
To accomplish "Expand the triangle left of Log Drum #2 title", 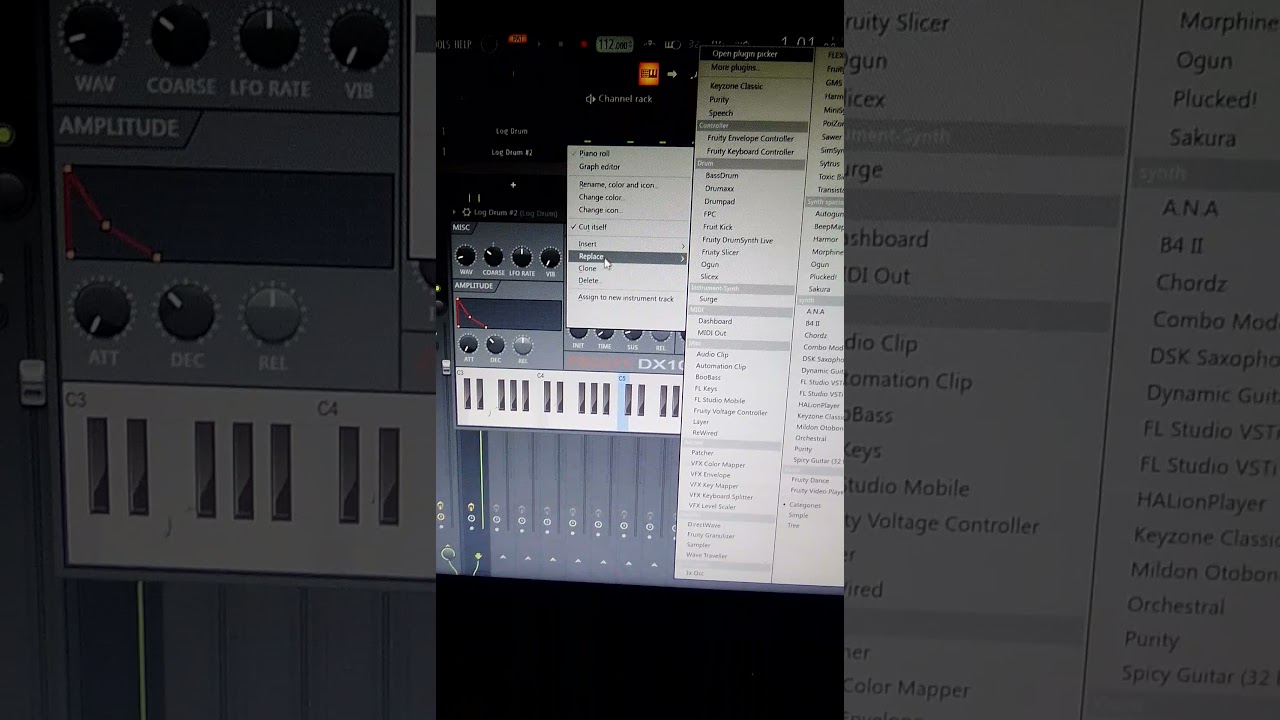I will tap(454, 213).
